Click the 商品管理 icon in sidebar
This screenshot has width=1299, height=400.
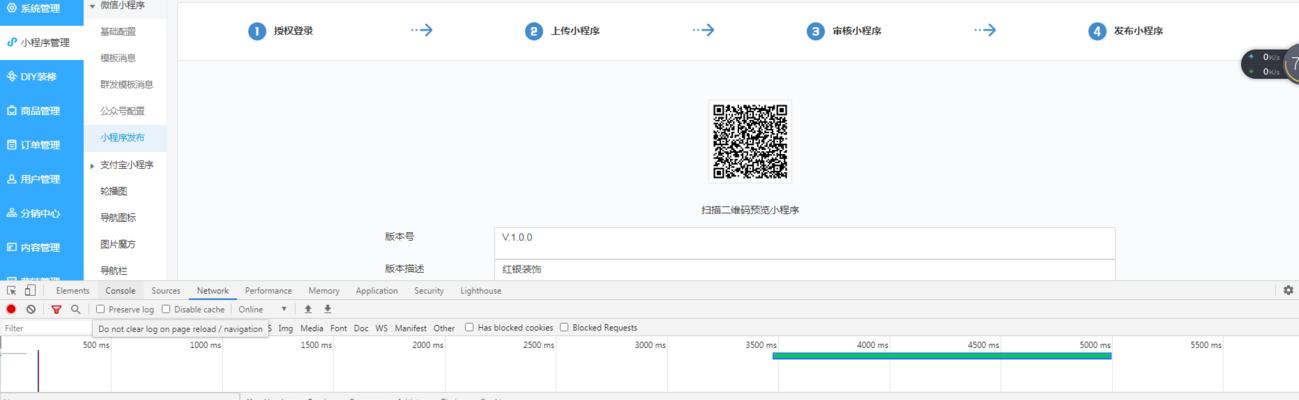12,111
